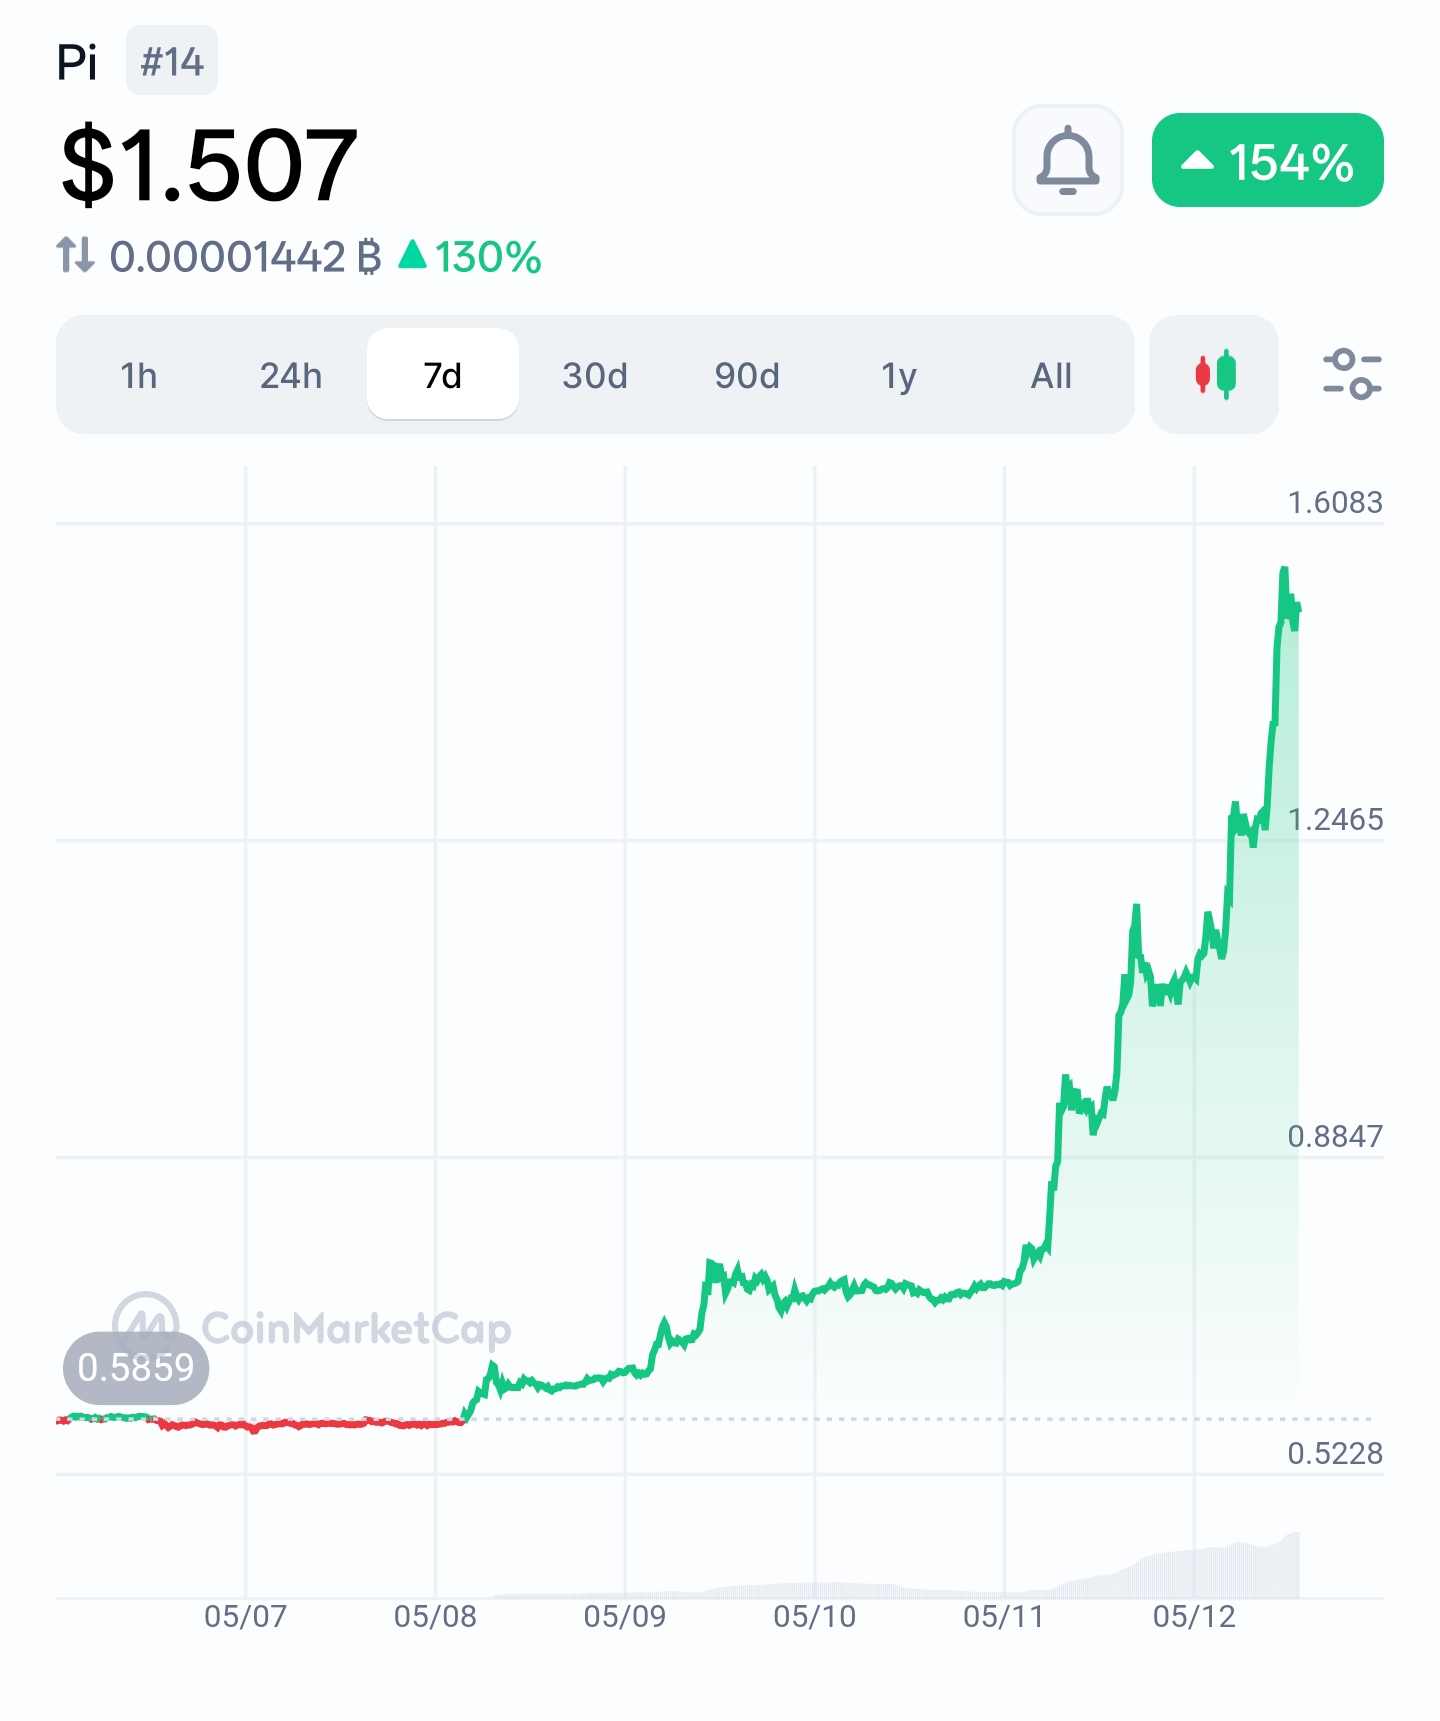Select the 90d timeframe

[x=747, y=376]
